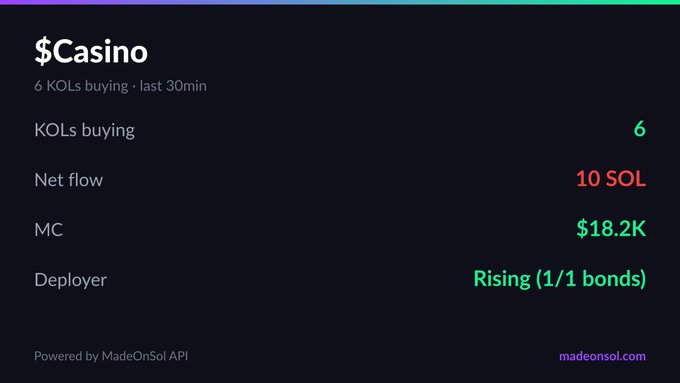Open the madeonsol.com link

tap(602, 356)
